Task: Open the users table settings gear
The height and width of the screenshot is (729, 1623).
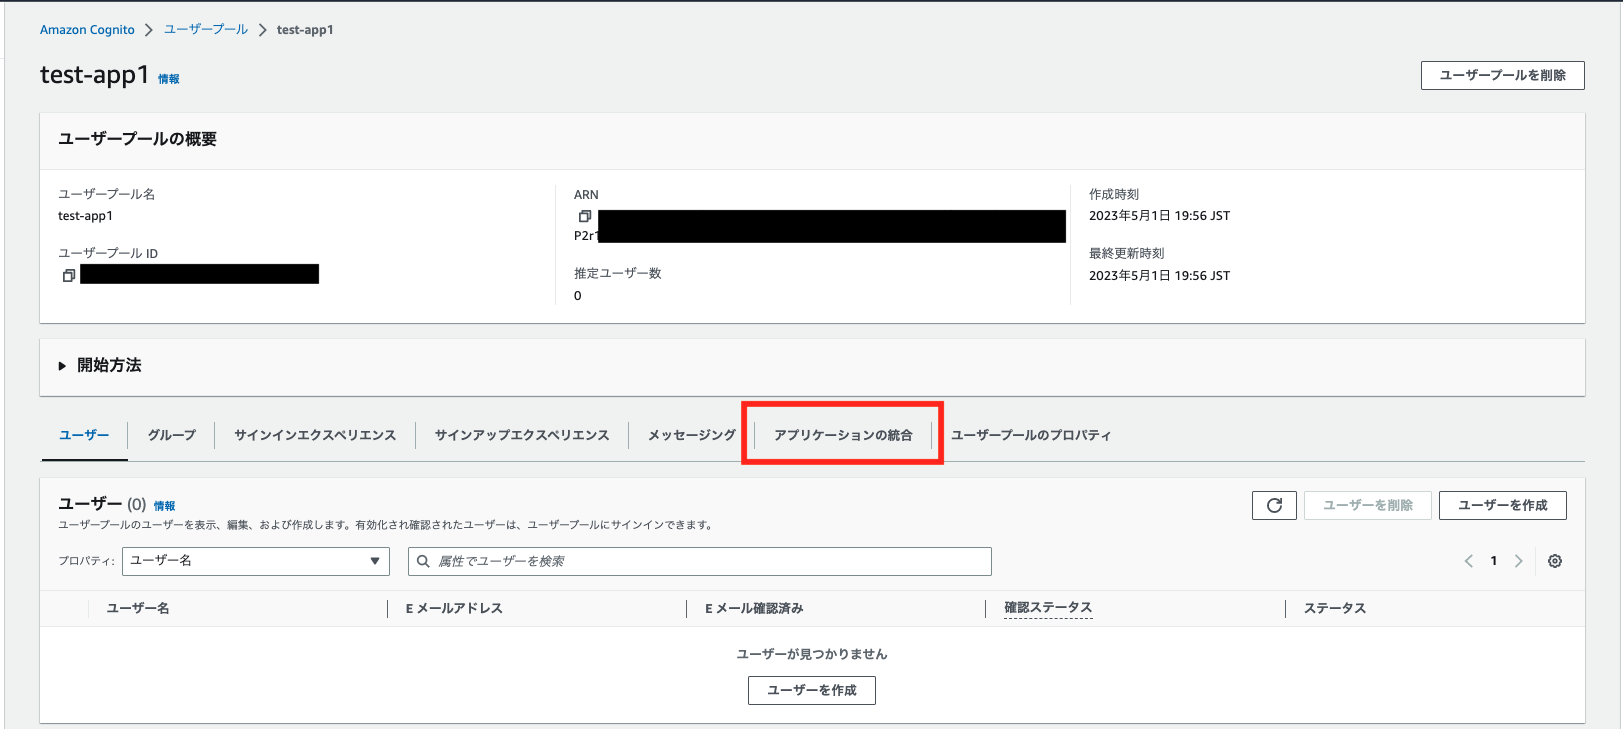Action: tap(1555, 561)
